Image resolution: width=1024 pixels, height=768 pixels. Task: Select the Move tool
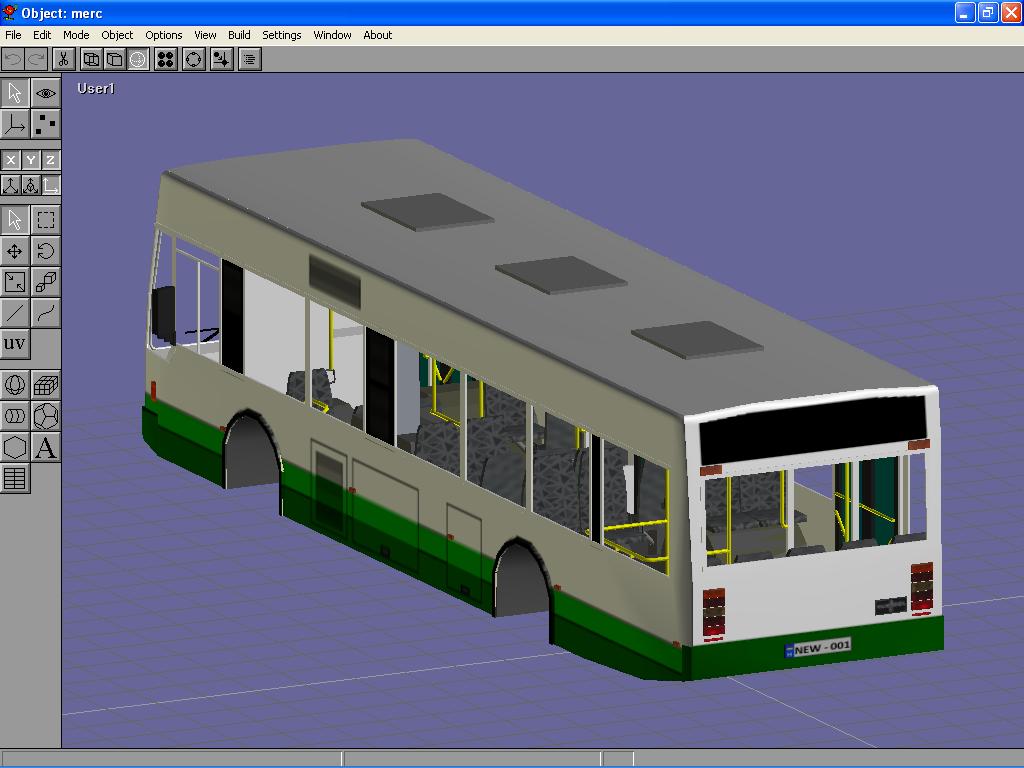tap(14, 251)
